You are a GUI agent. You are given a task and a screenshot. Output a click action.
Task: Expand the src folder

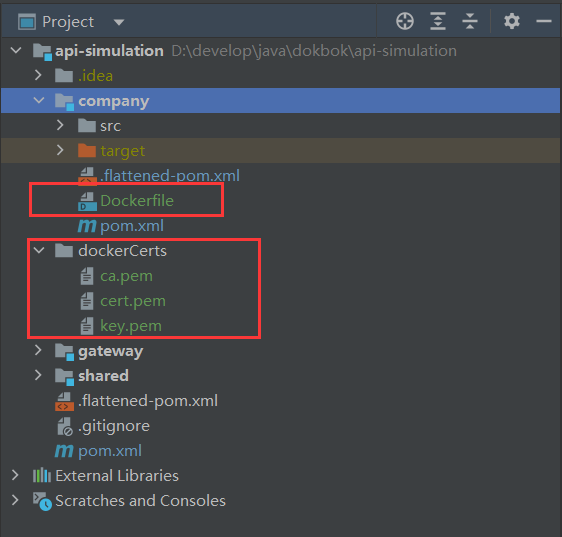(60, 125)
